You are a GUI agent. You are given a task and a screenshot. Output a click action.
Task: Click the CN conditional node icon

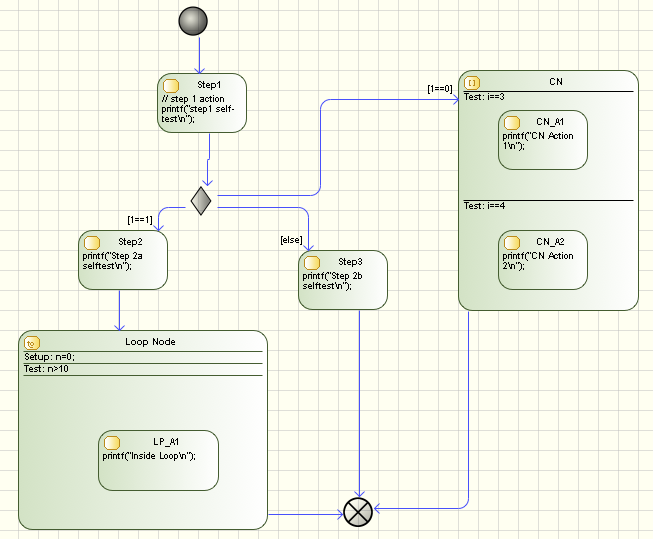[x=472, y=82]
